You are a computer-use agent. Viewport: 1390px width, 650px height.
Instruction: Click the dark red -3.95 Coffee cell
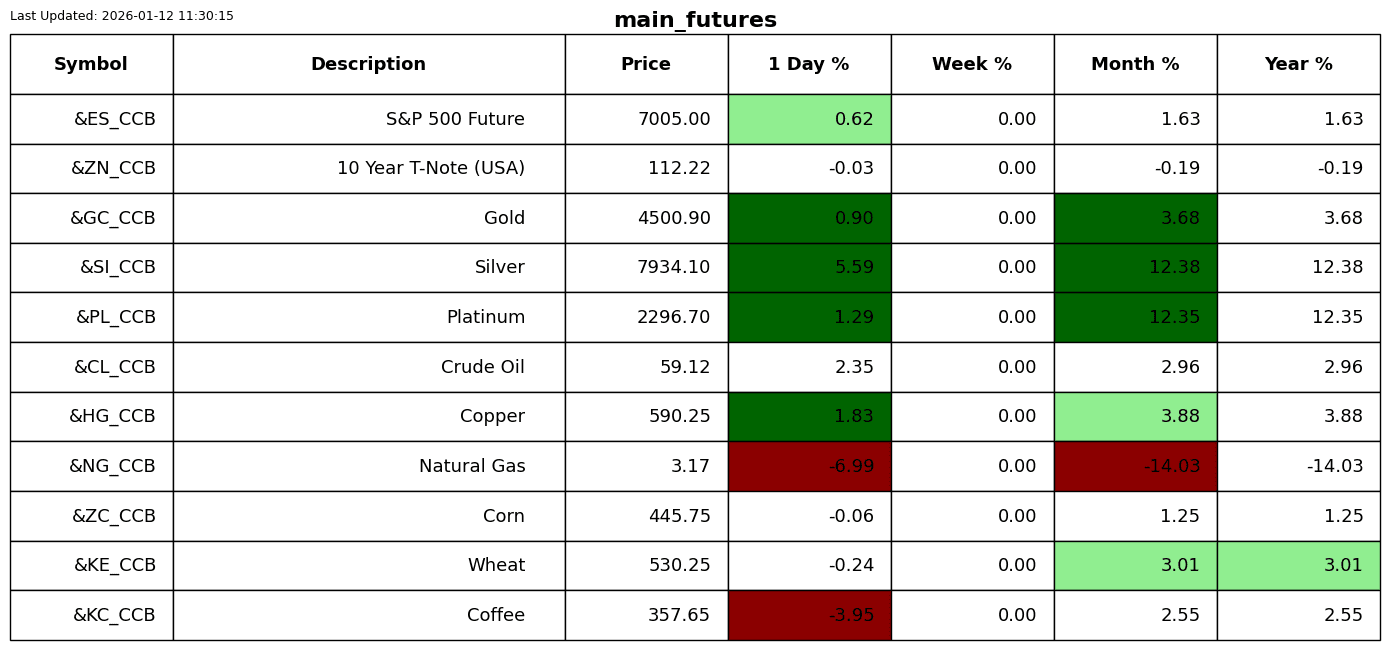(809, 616)
